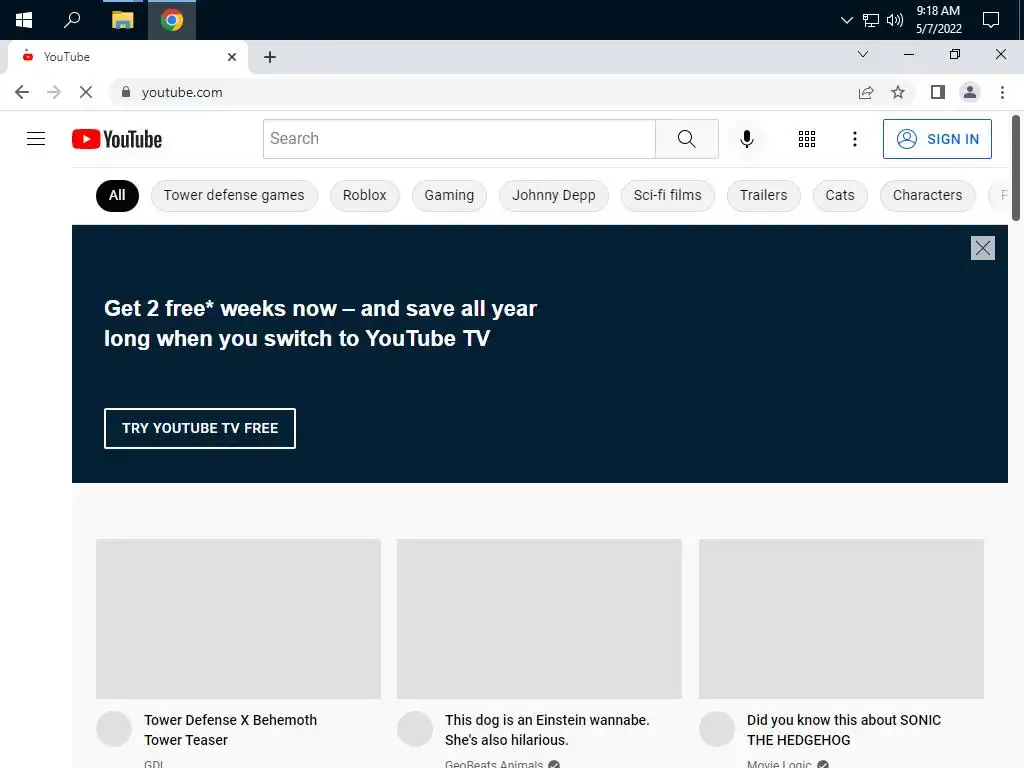Open File Explorer from the taskbar
The image size is (1024, 768).
(x=122, y=20)
